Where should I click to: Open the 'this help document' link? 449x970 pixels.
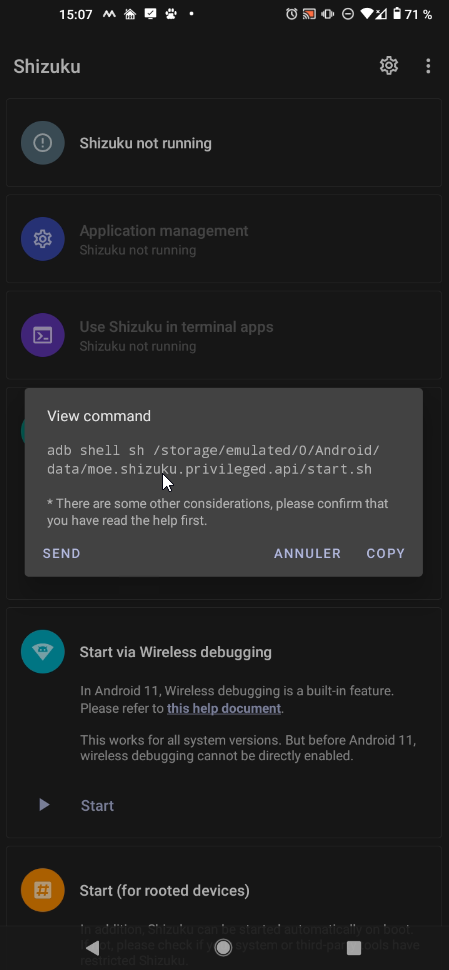click(x=224, y=709)
